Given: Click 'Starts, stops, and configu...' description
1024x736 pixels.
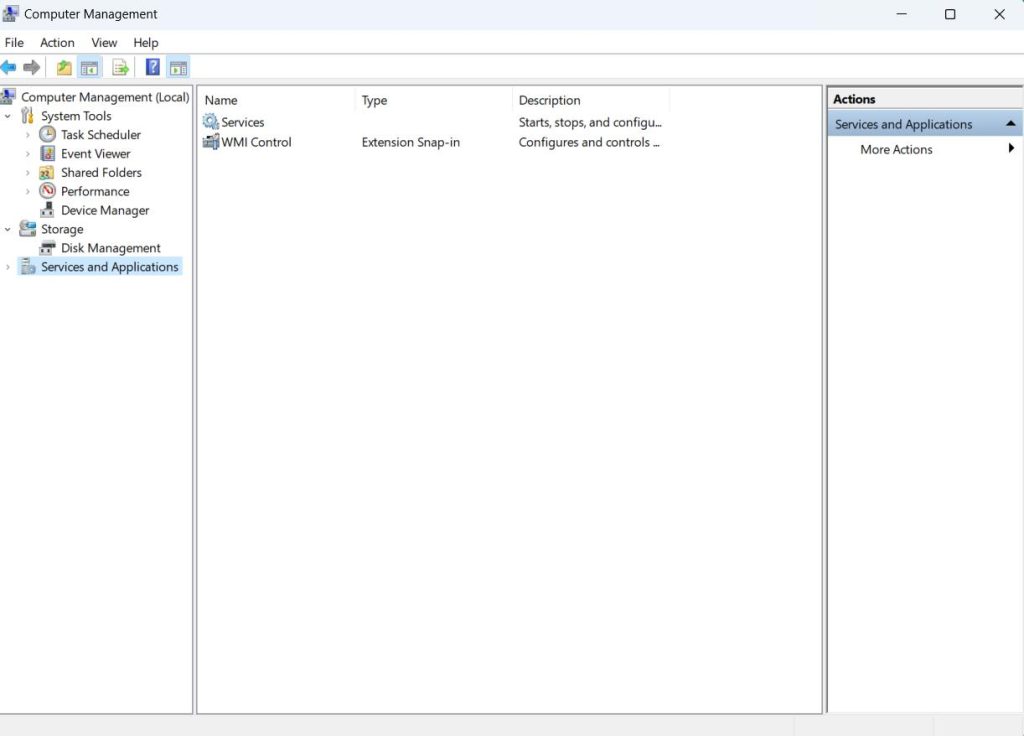Looking at the screenshot, I should [x=590, y=122].
